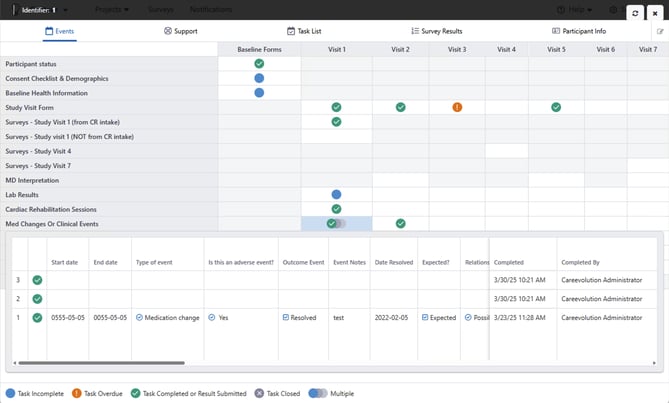Toggle the Resolved outcome checkbox

(x=286, y=317)
